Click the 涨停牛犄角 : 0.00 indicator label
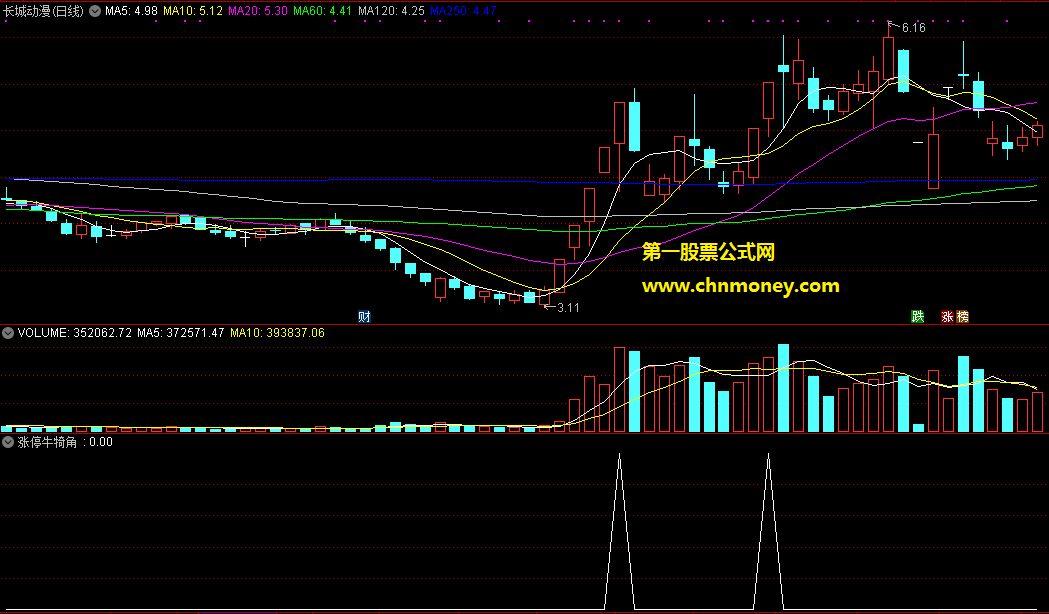This screenshot has width=1049, height=614. (x=65, y=442)
